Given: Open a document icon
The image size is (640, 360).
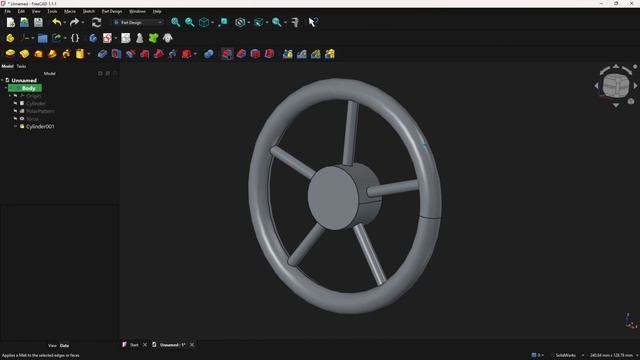Looking at the screenshot, I should click(24, 22).
